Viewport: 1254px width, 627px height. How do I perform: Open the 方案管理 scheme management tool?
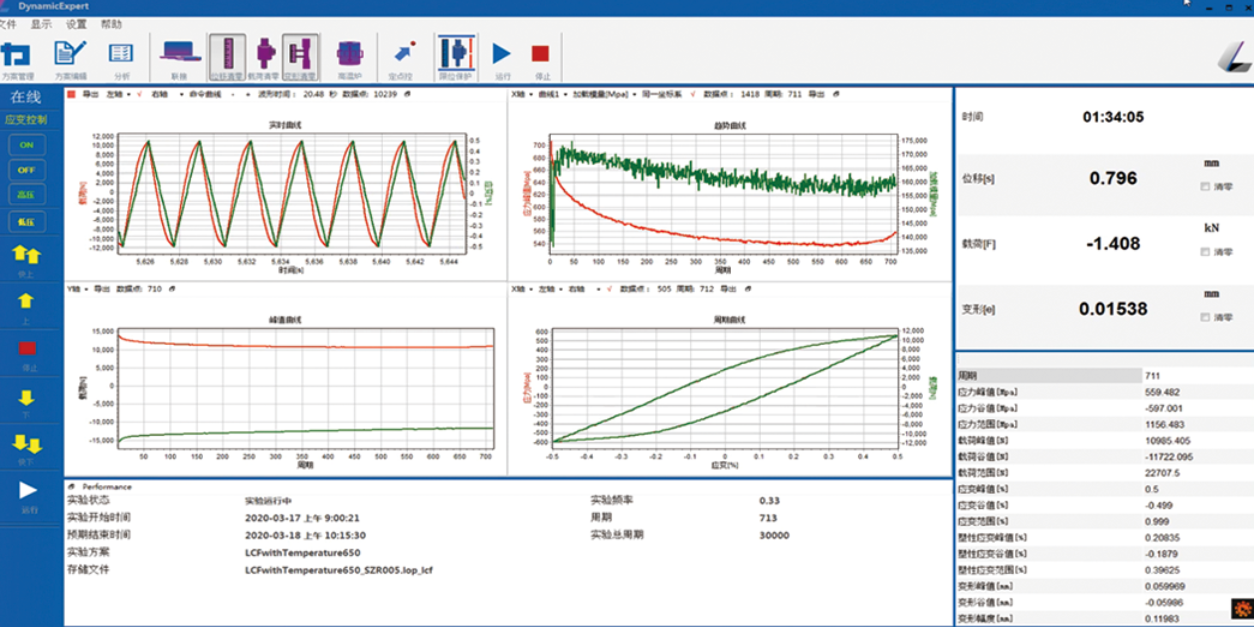click(x=17, y=56)
